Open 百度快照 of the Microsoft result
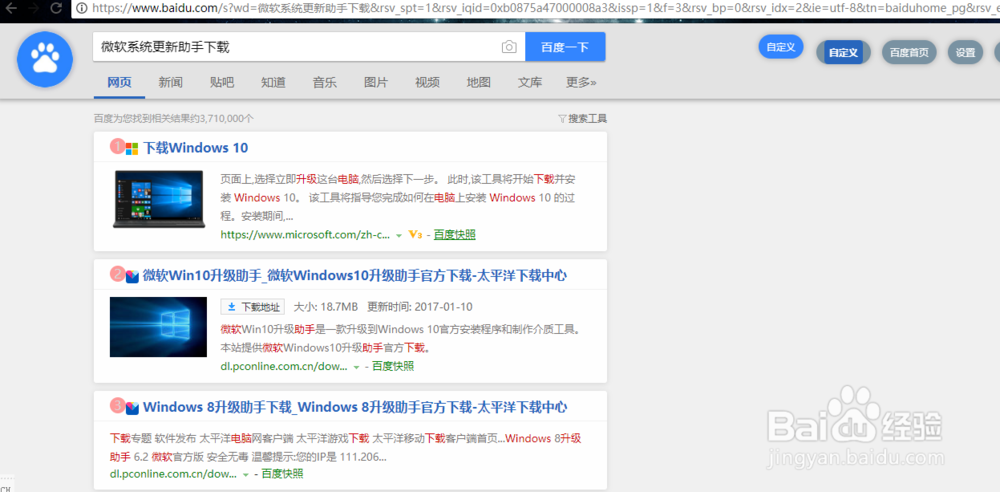The height and width of the screenshot is (492, 1000). point(455,235)
